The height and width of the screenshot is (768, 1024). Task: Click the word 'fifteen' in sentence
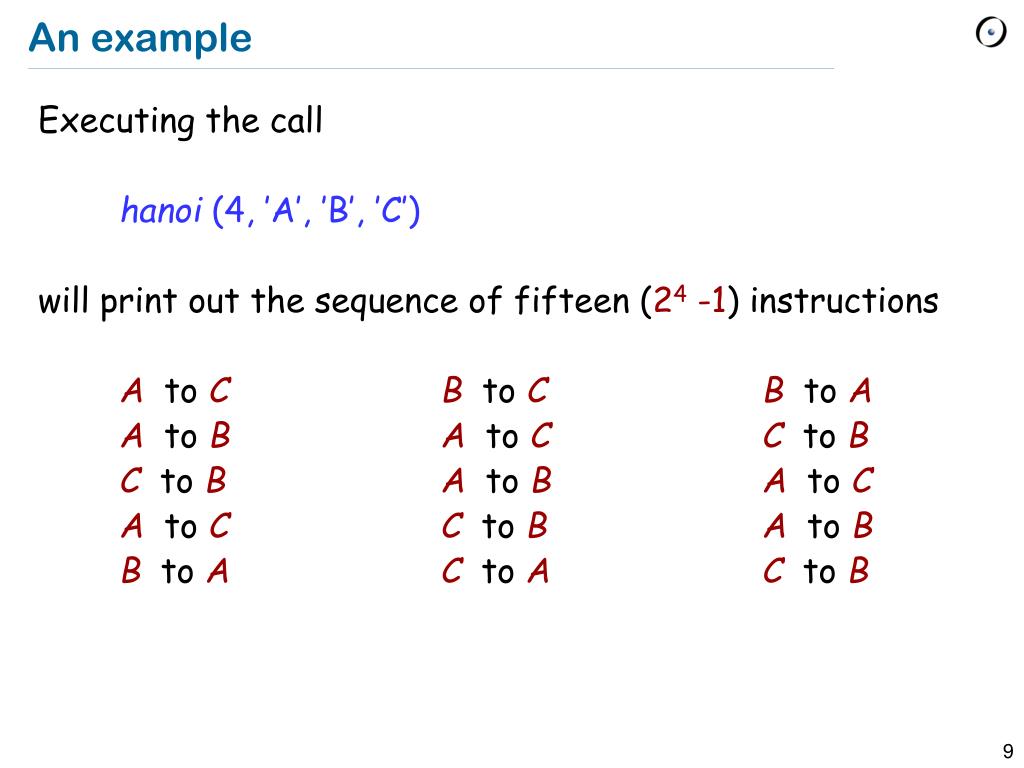(571, 301)
